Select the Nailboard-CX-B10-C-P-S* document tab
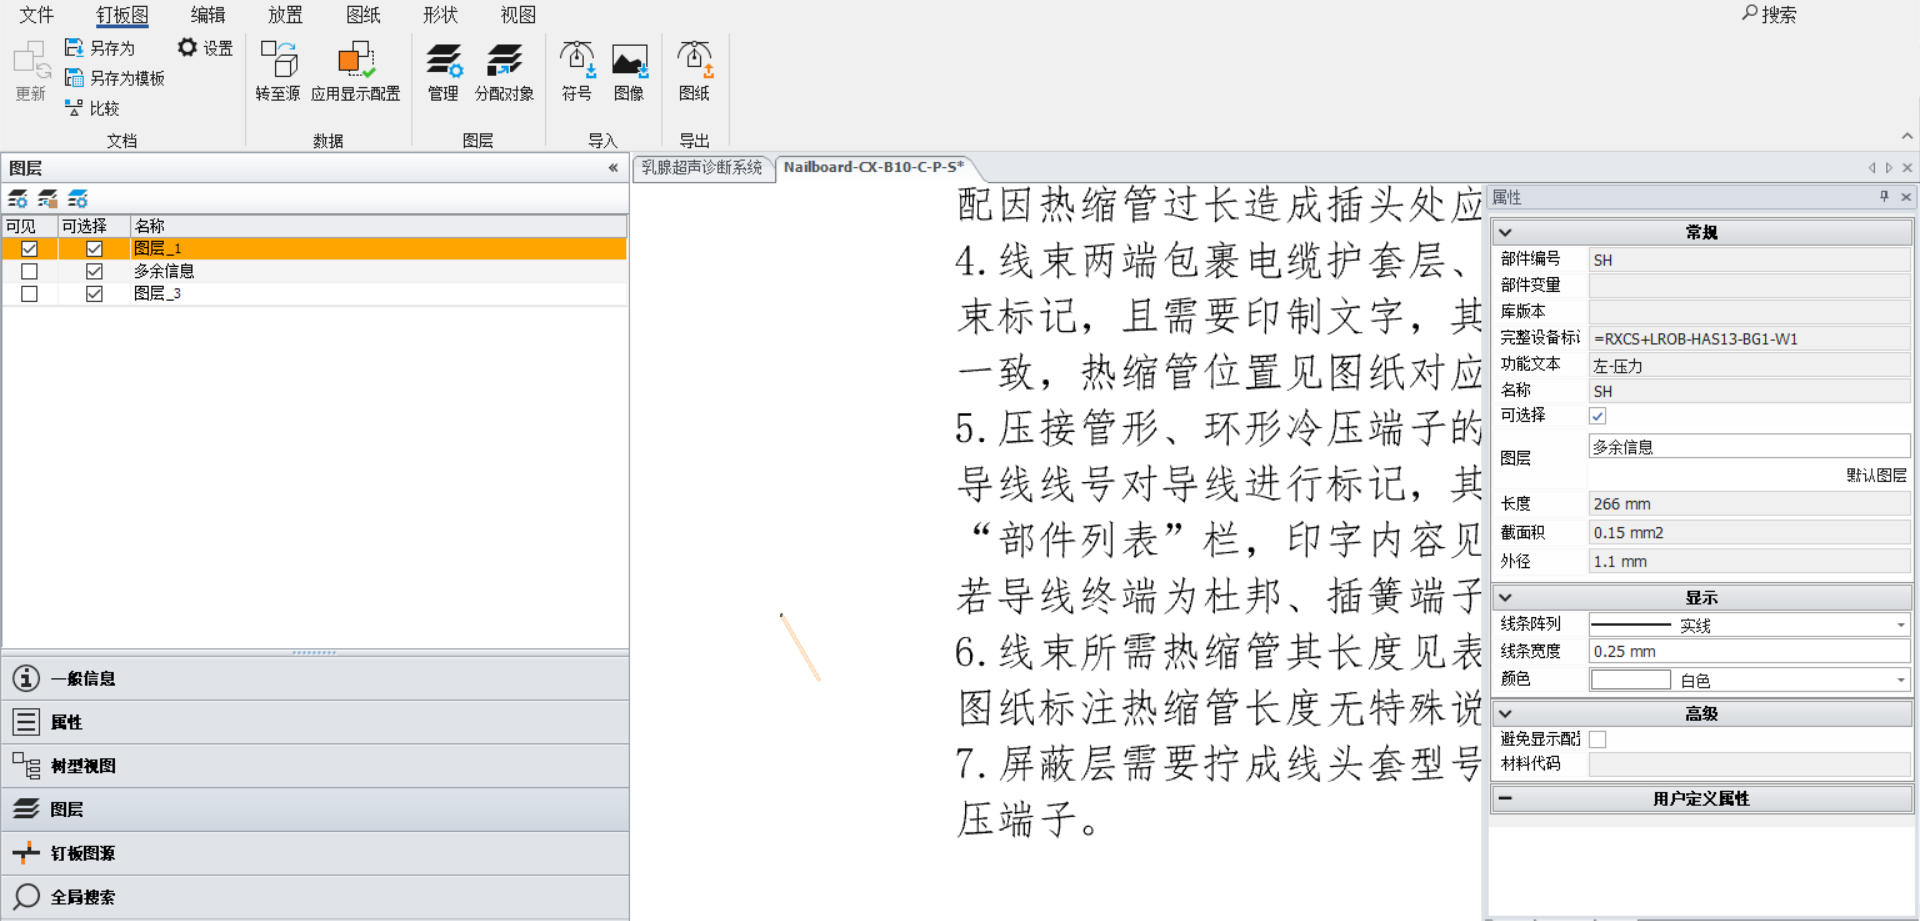 pyautogui.click(x=873, y=167)
